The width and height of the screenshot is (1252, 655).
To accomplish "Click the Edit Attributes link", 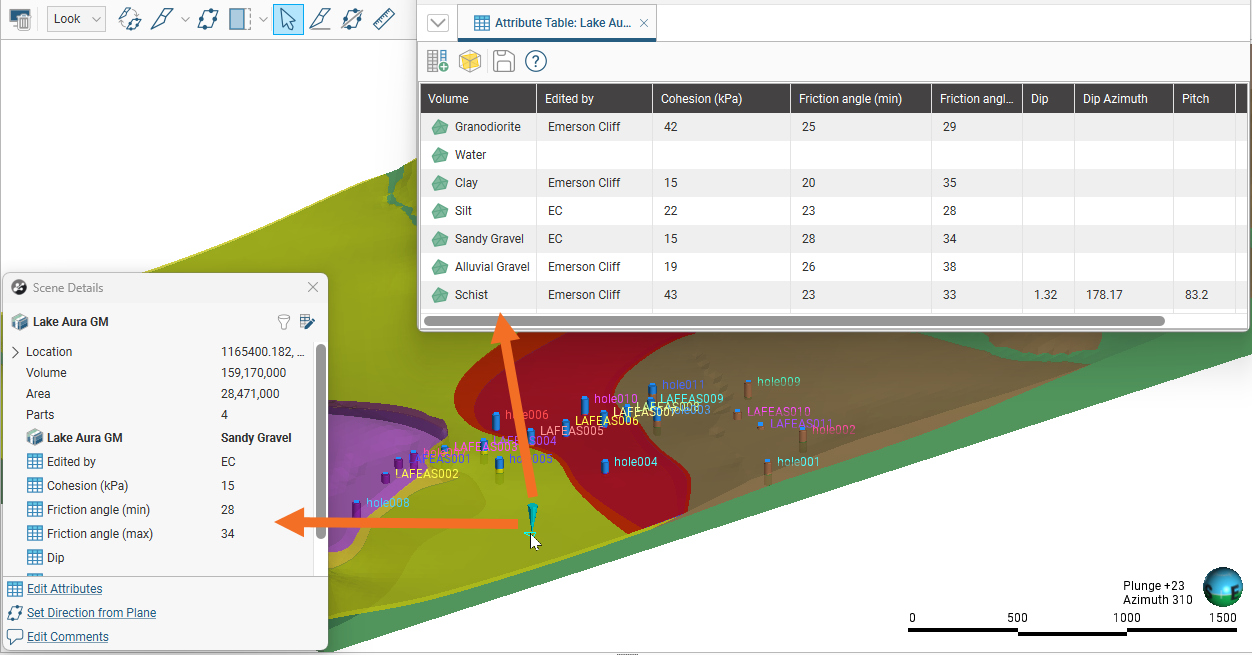I will 64,589.
